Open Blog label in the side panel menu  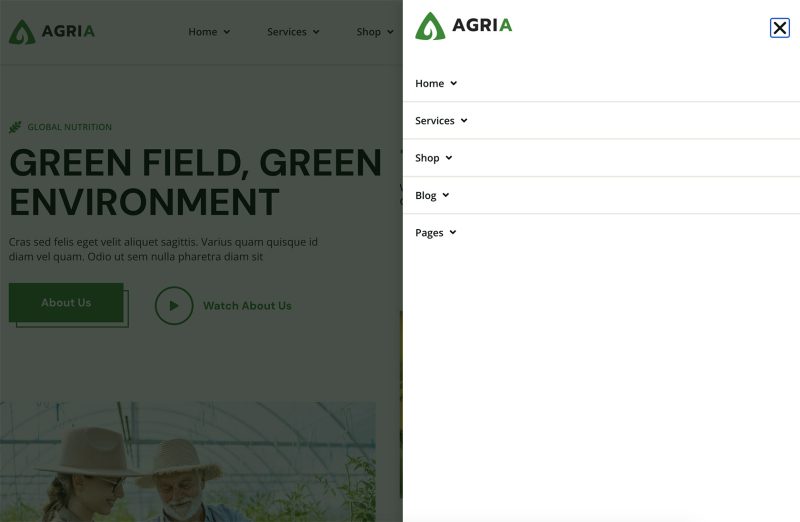(x=425, y=196)
